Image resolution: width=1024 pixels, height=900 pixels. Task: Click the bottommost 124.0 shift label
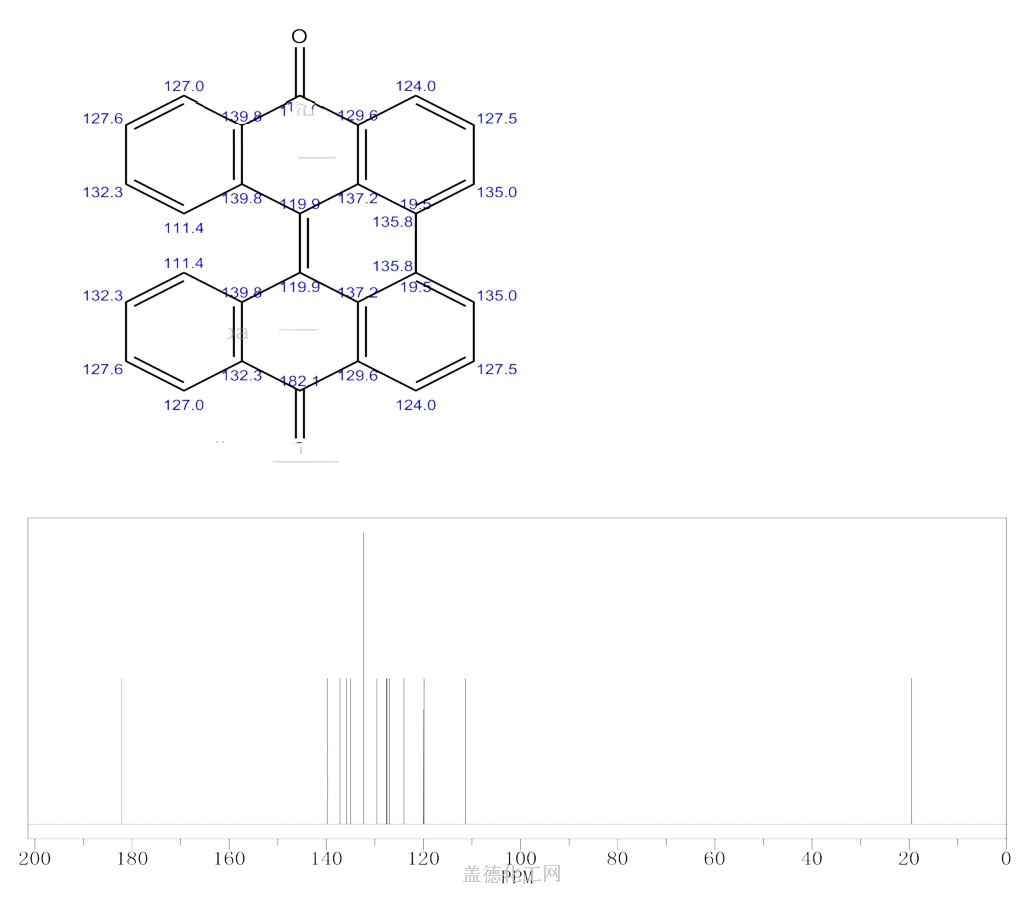click(x=415, y=405)
